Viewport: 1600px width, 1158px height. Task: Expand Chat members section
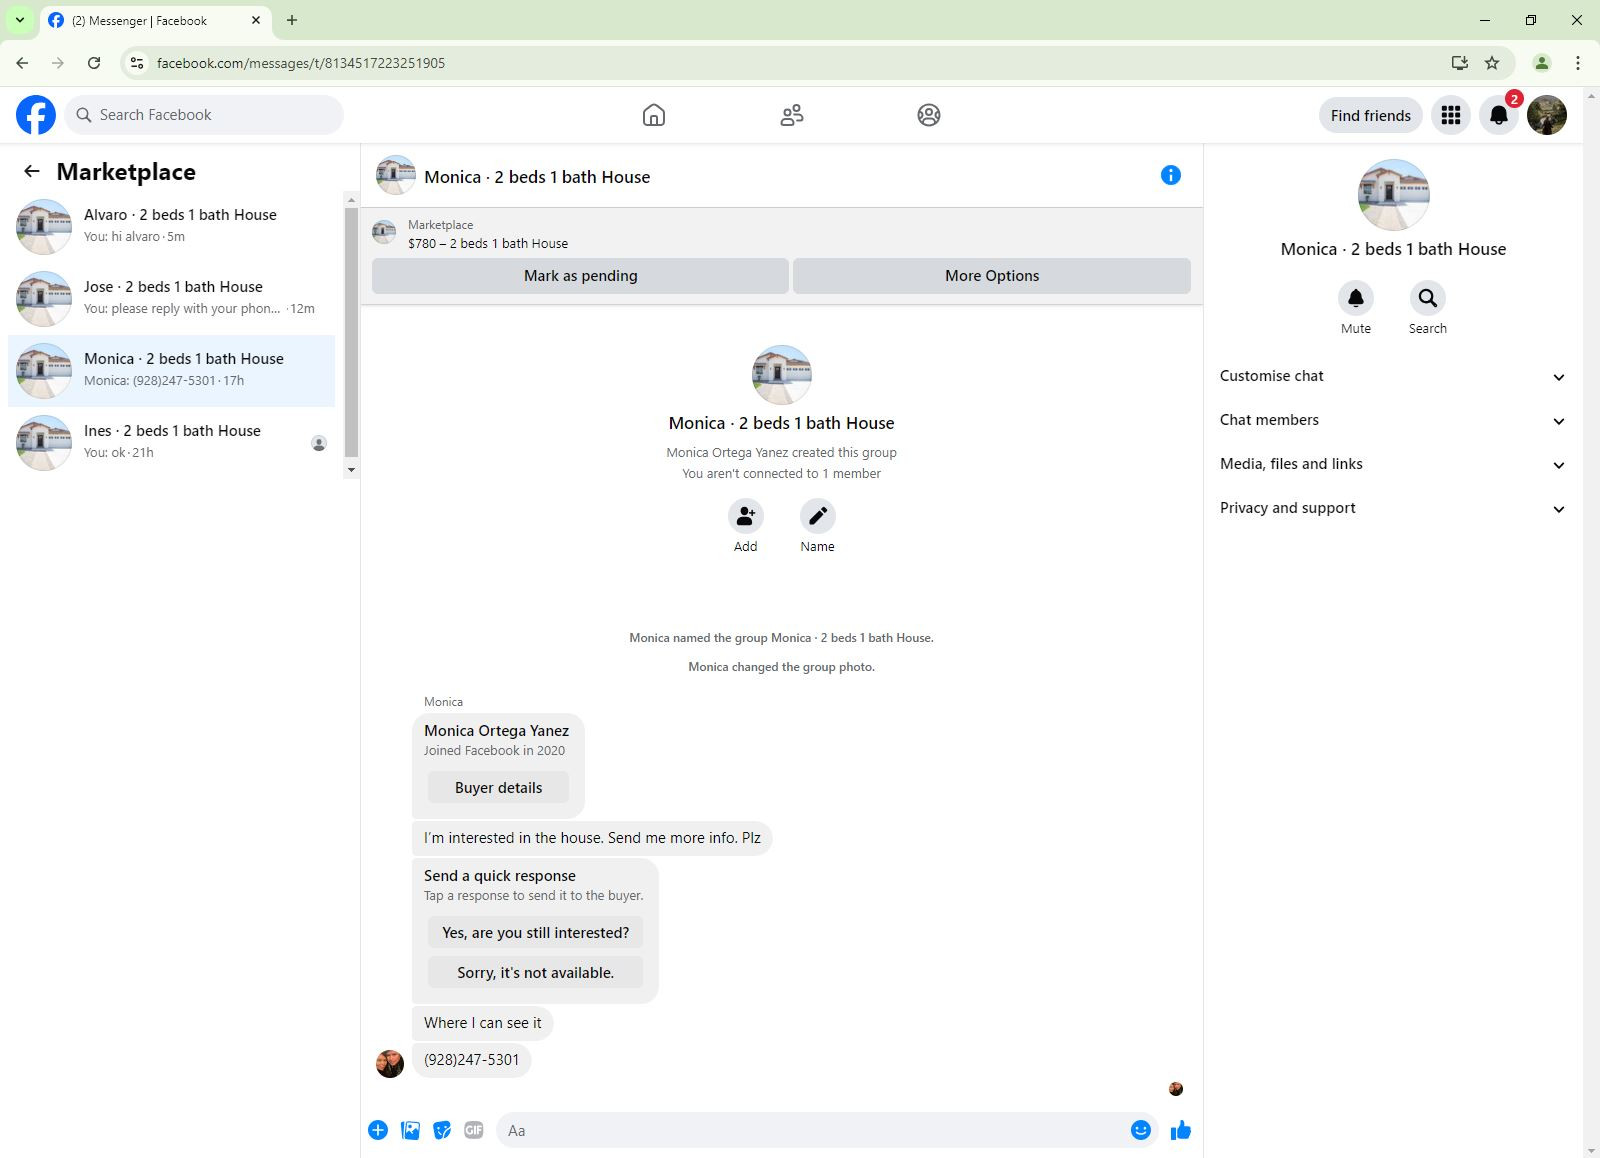tap(1392, 420)
